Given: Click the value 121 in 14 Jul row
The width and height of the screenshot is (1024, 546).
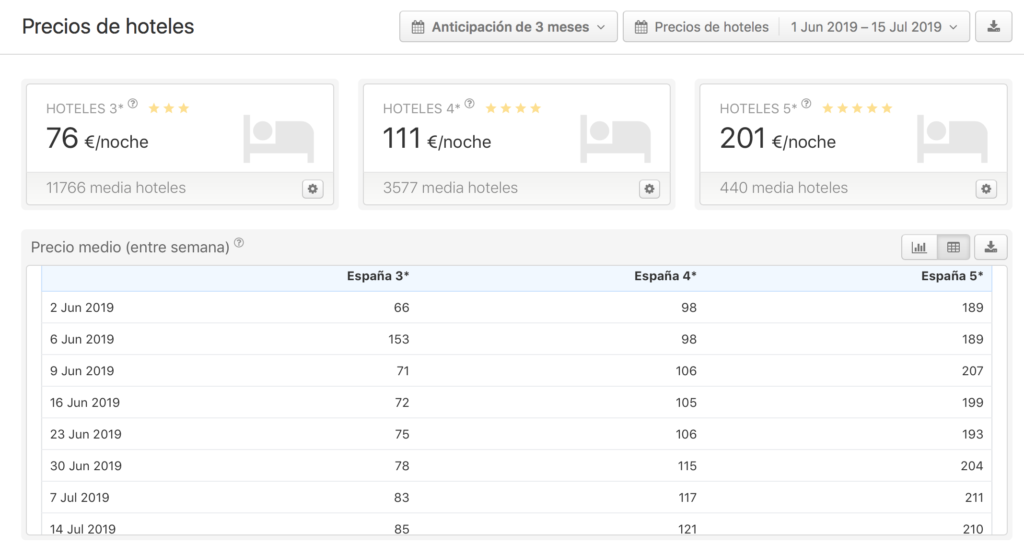Looking at the screenshot, I should coord(687,529).
